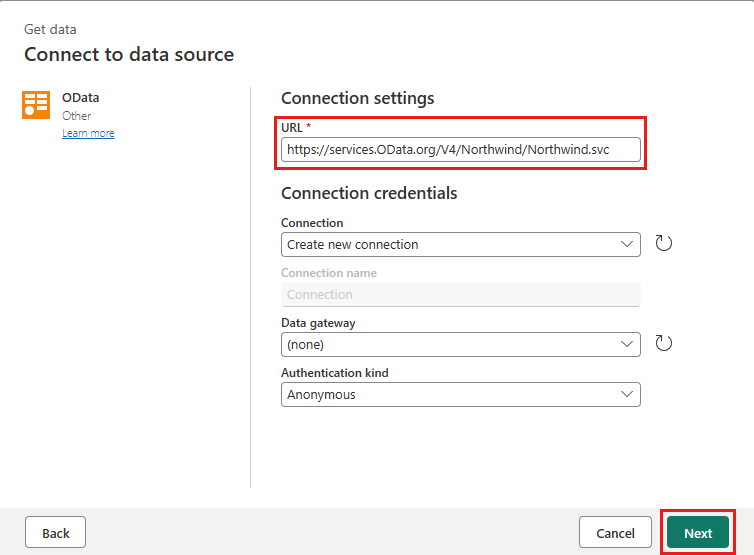This screenshot has width=754, height=555.
Task: Click the Connection label above dropdown
Action: click(x=312, y=223)
